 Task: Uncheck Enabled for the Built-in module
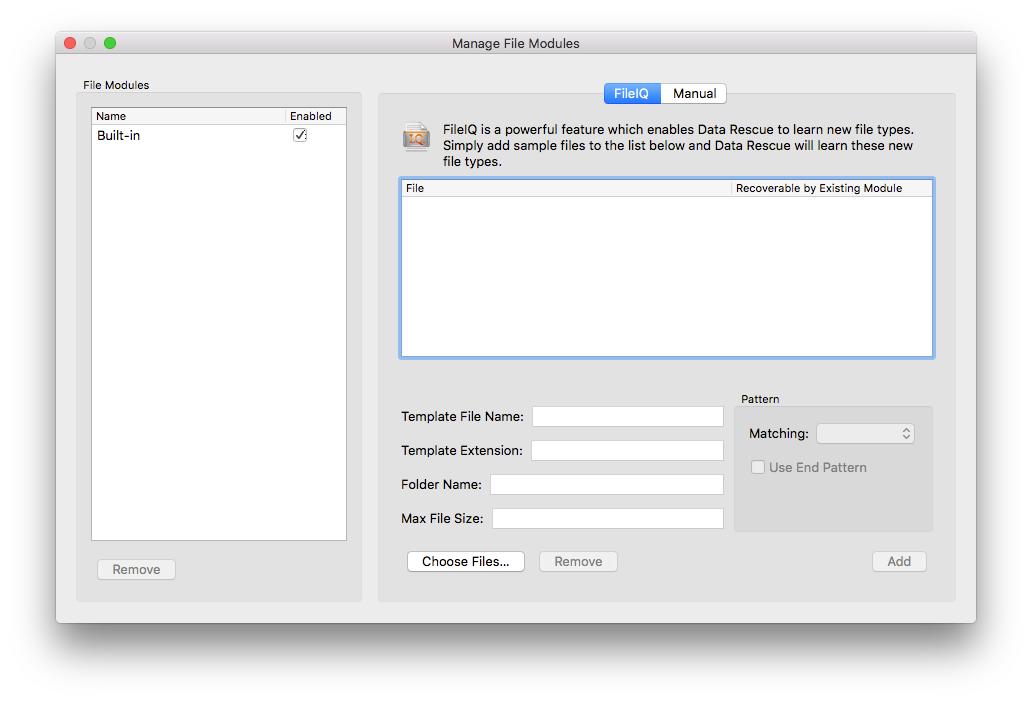click(300, 135)
